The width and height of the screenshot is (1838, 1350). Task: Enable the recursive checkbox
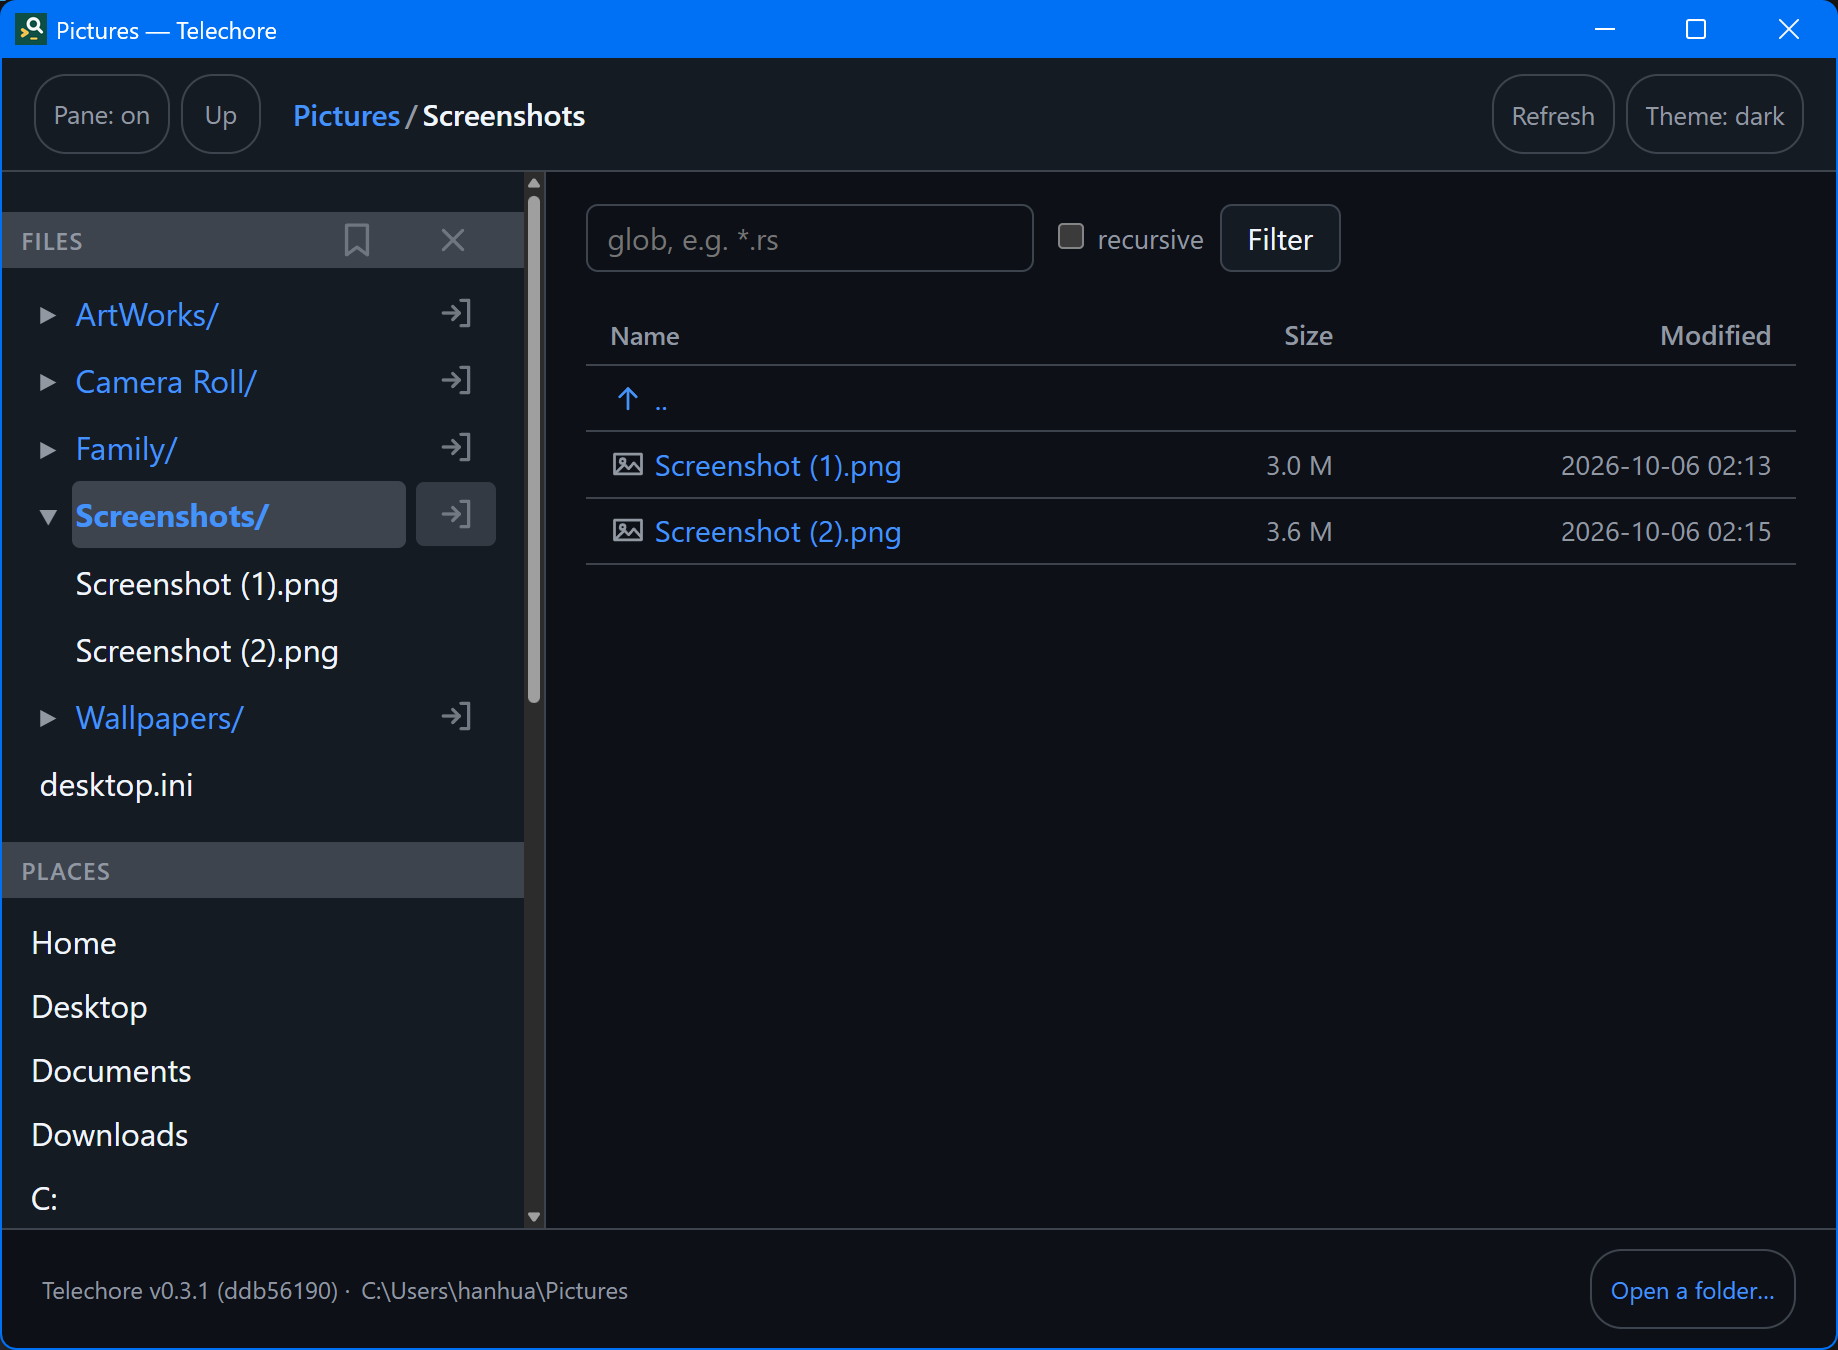click(x=1071, y=237)
